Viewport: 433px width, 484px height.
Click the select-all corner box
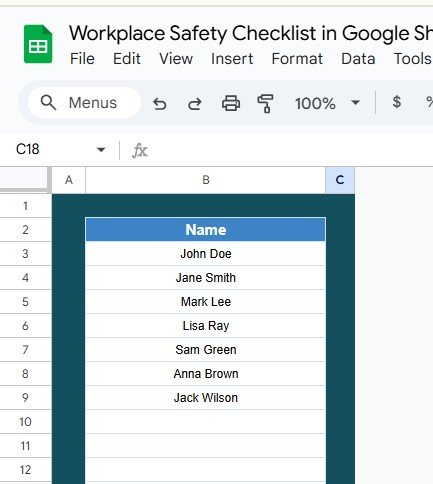coord(25,179)
